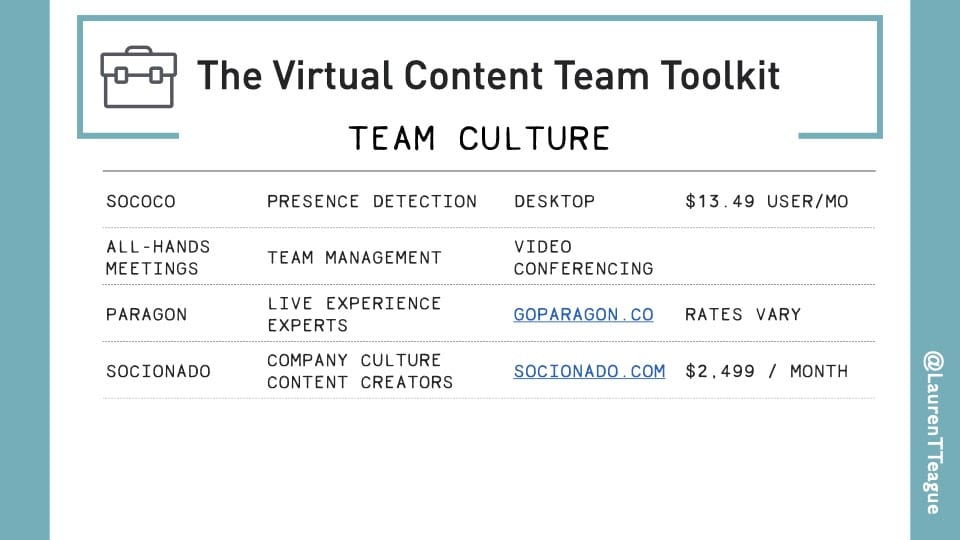
Task: Click the 'LIVE EXPERIENCE EXPERTS' cell
Action: point(354,315)
